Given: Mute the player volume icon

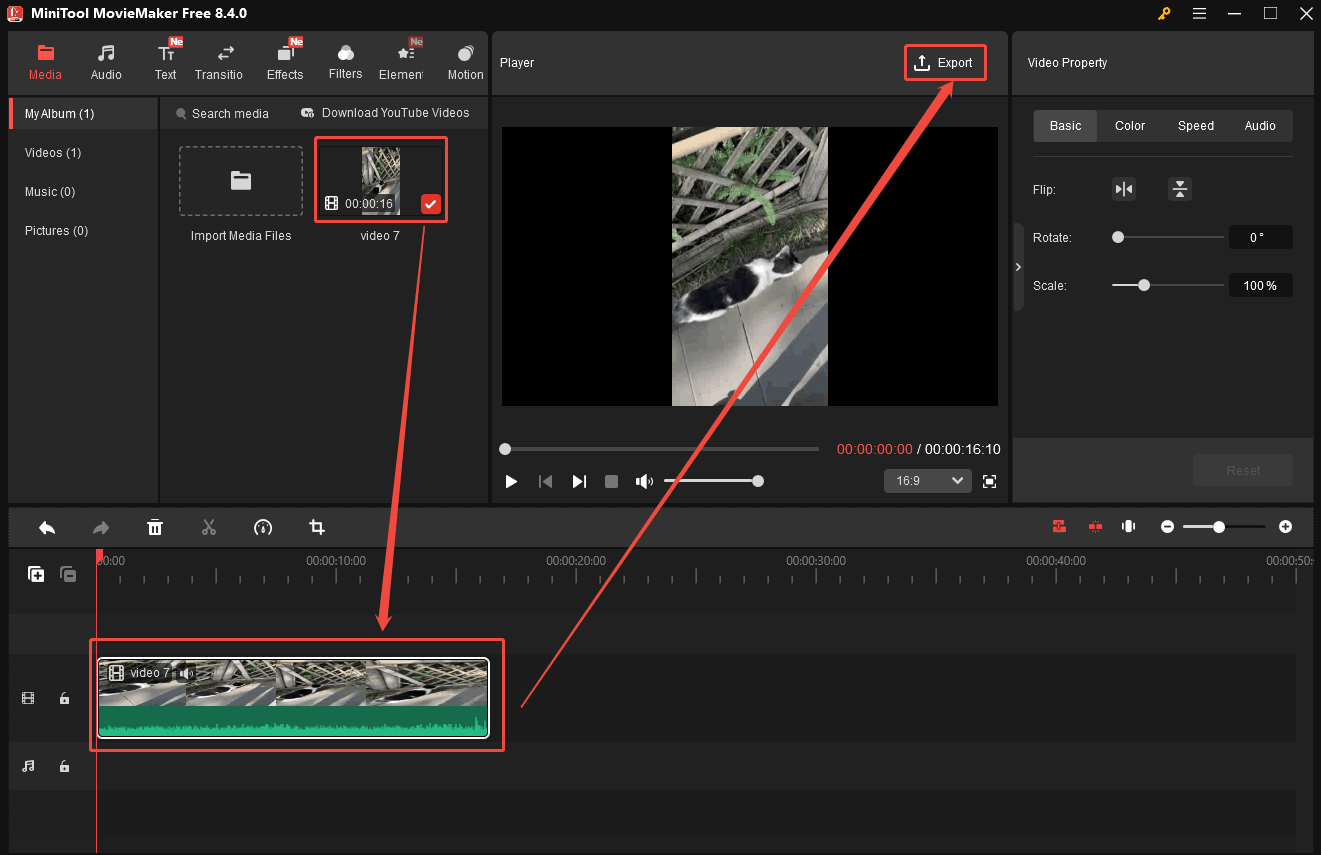Looking at the screenshot, I should (x=644, y=481).
